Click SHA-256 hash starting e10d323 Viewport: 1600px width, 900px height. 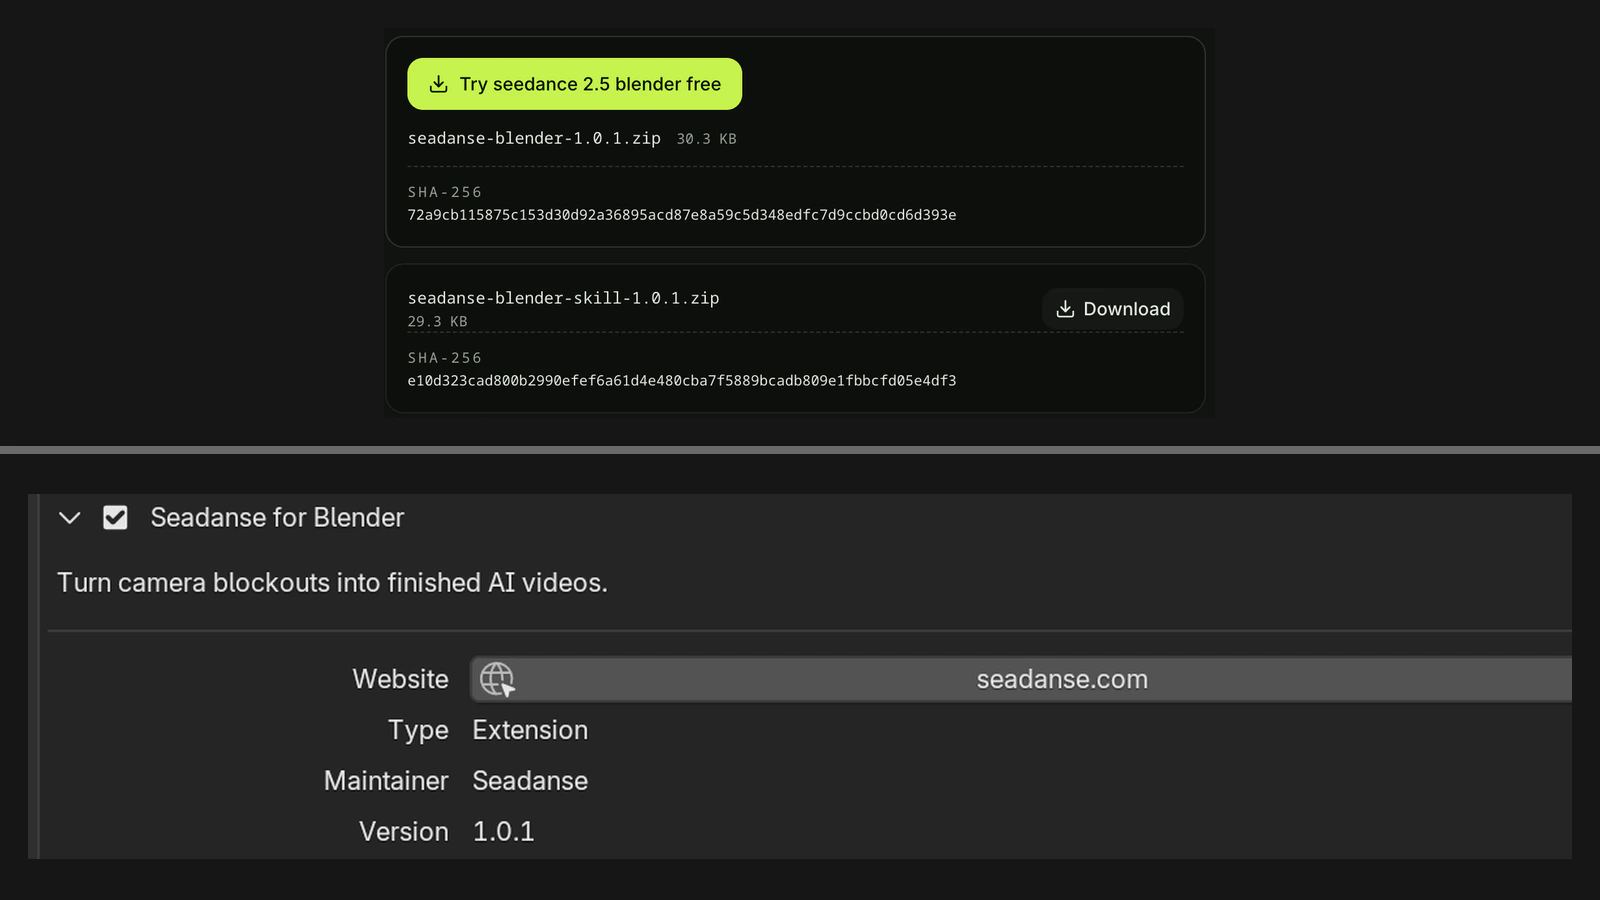point(682,381)
